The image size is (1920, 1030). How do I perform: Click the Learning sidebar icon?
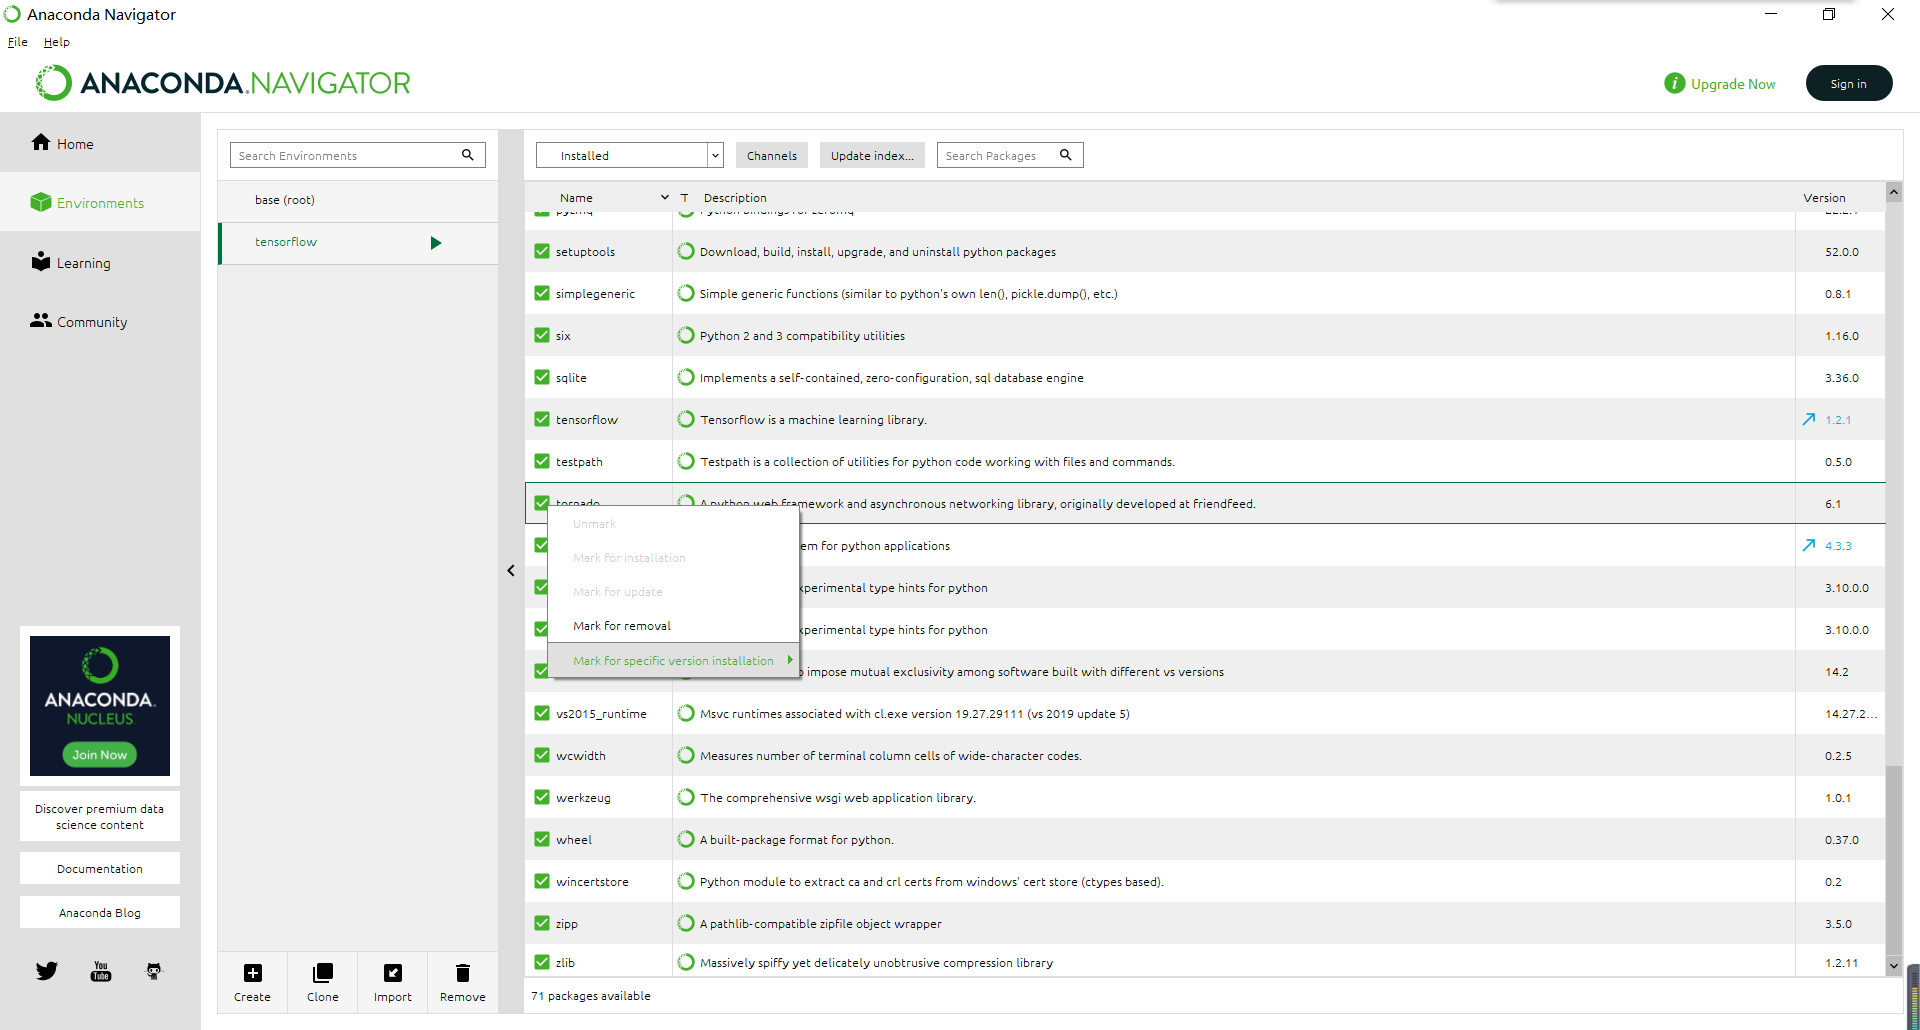coord(40,261)
